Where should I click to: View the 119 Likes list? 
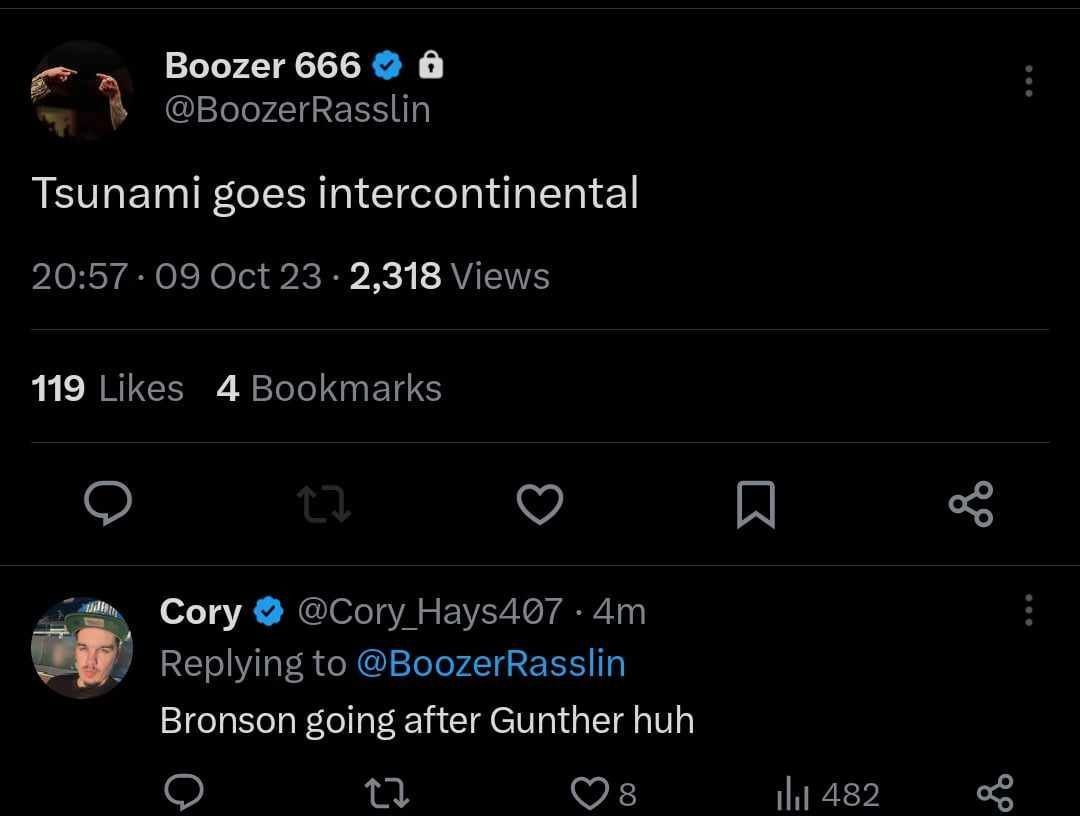(x=108, y=388)
